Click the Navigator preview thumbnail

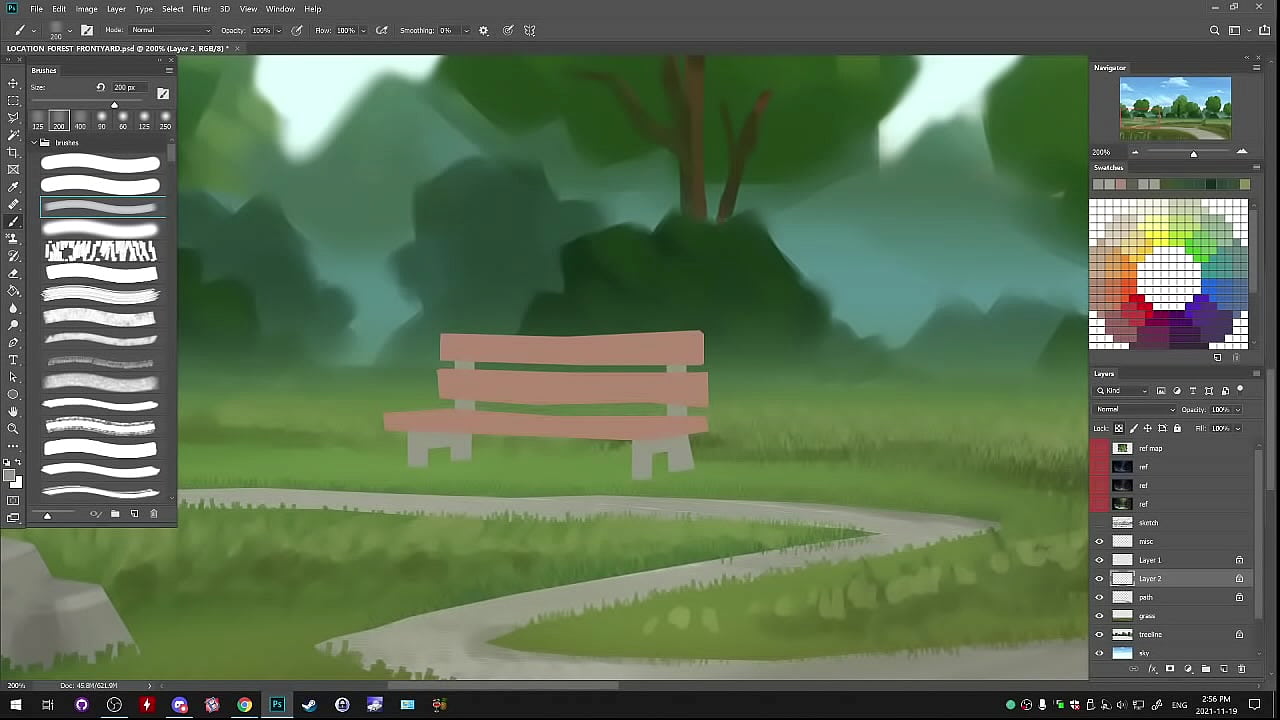coord(1175,108)
